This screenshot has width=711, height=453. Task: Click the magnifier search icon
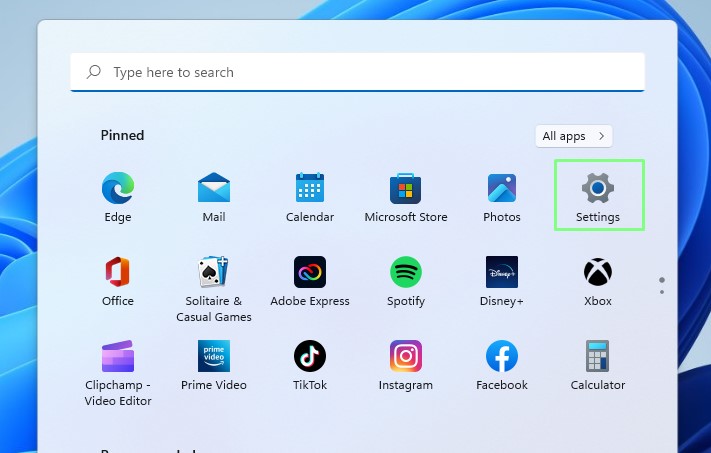point(93,72)
